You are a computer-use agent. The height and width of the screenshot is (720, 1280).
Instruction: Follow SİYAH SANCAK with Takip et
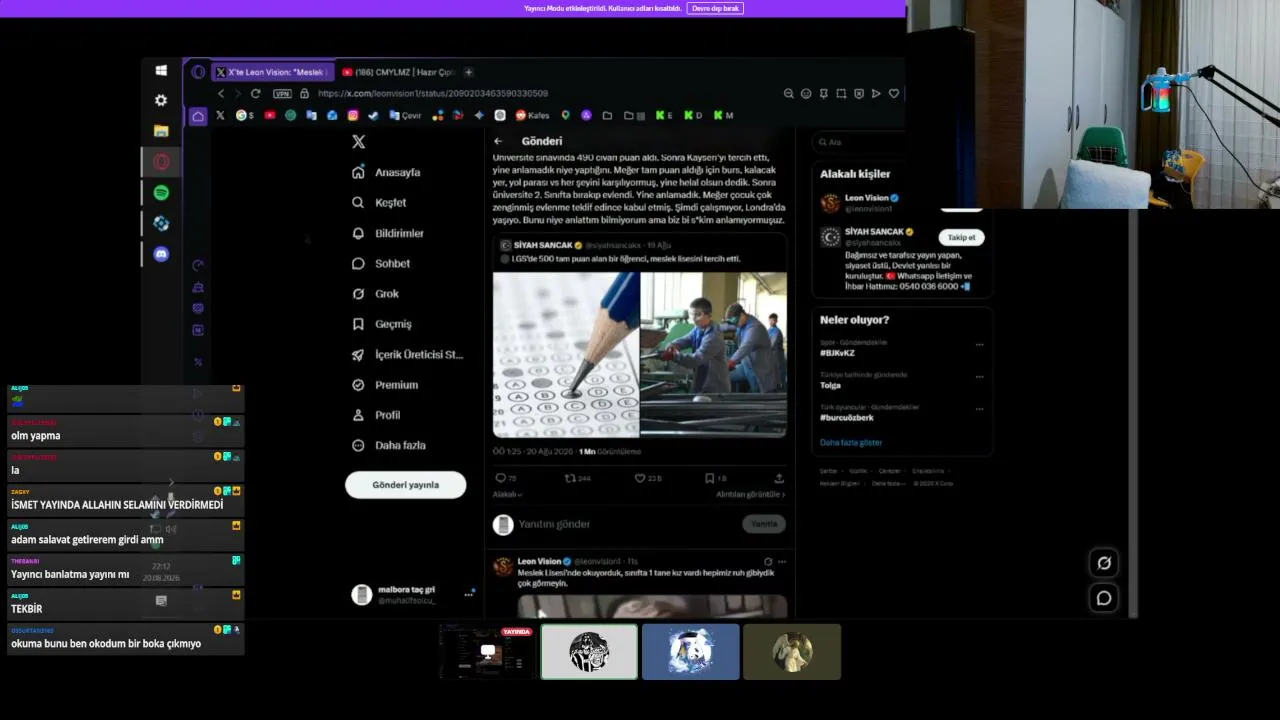(961, 238)
